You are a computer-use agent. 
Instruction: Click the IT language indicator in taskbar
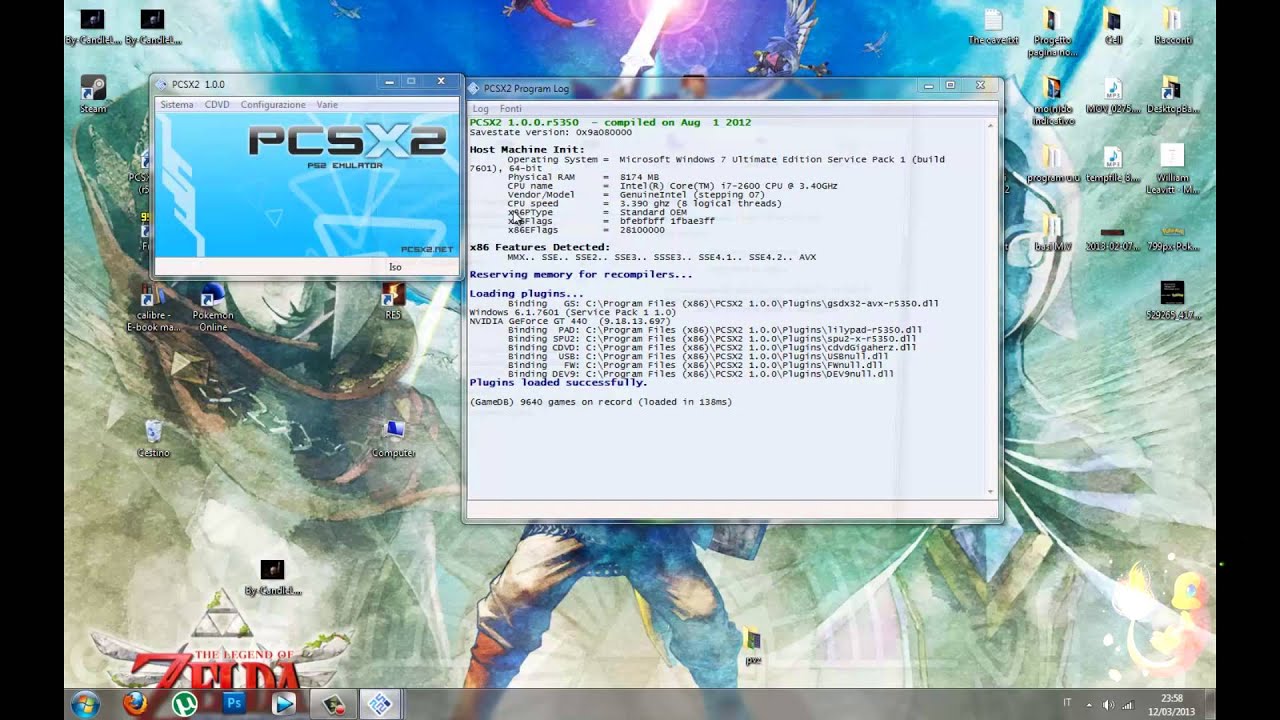(1067, 703)
